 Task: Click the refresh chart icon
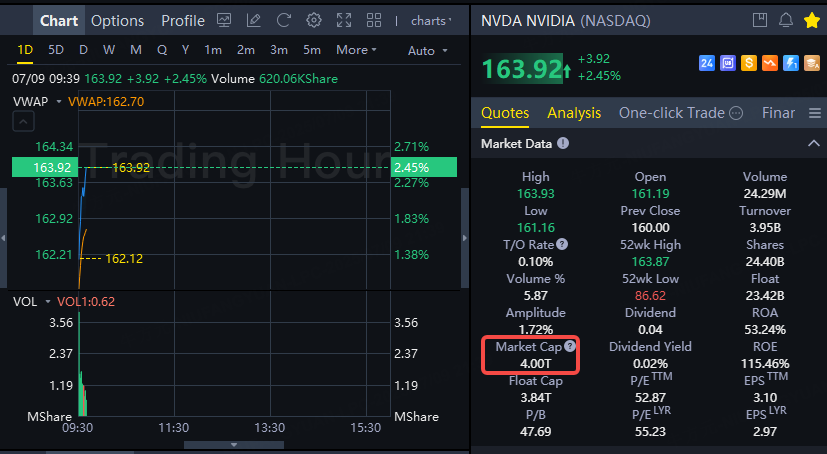pos(284,20)
